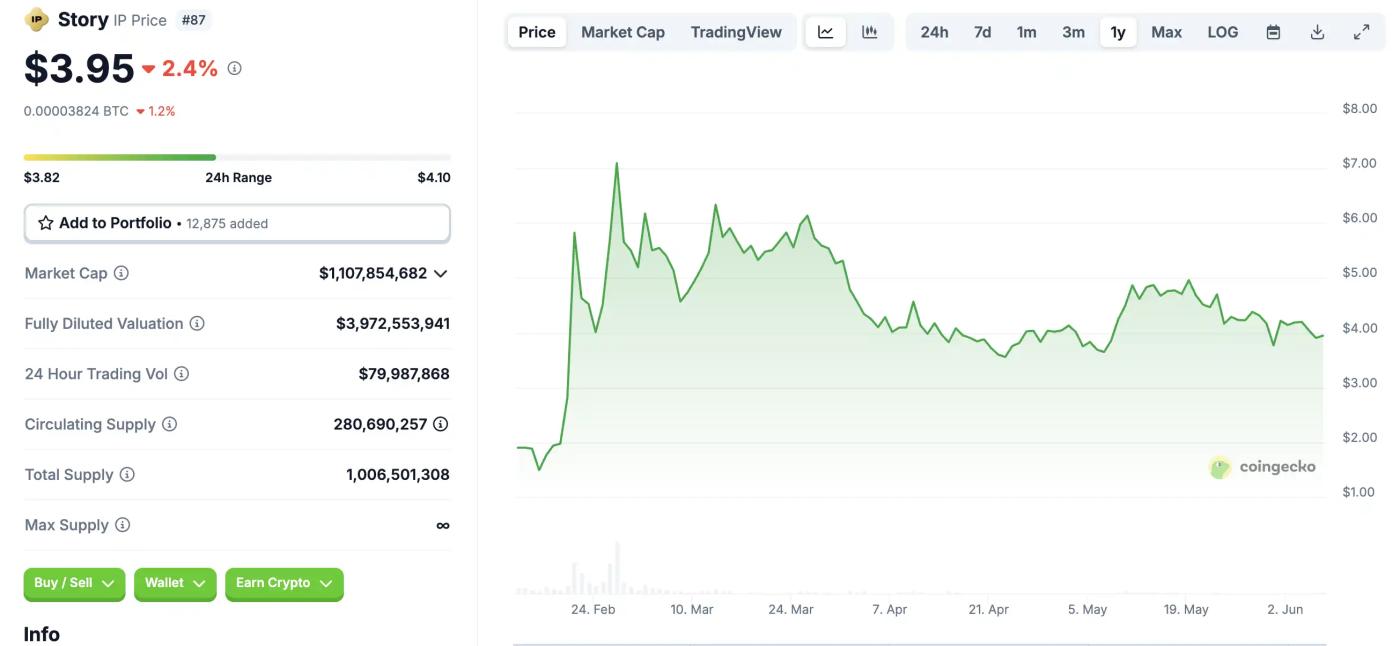Open the Earn Crypto dropdown
Screen dimensions: 1400x646
284,583
